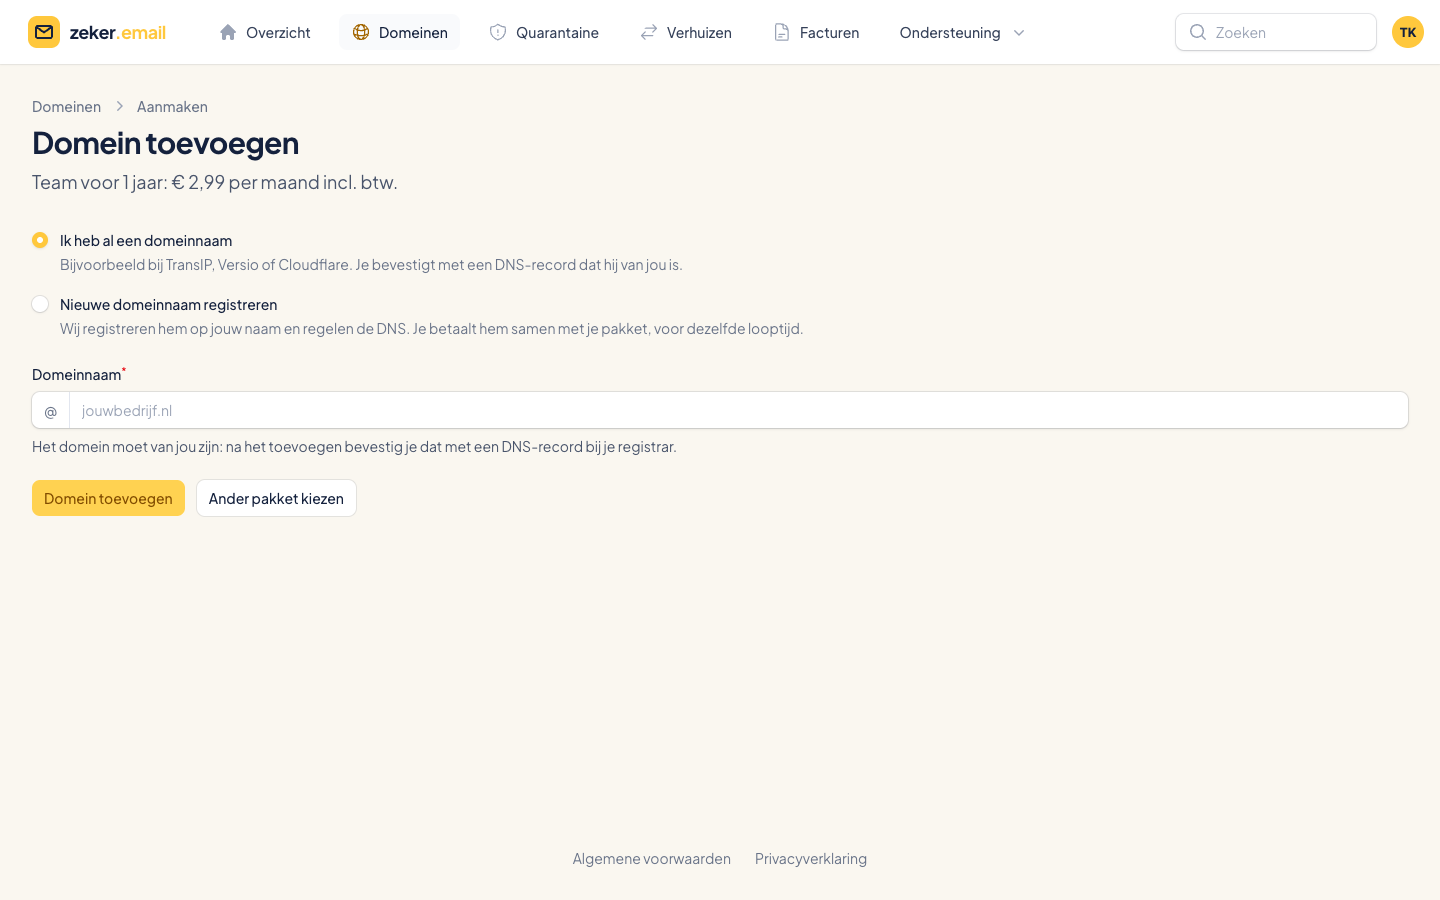Click the zeker.email envelope logo icon
The image size is (1440, 900).
44,32
